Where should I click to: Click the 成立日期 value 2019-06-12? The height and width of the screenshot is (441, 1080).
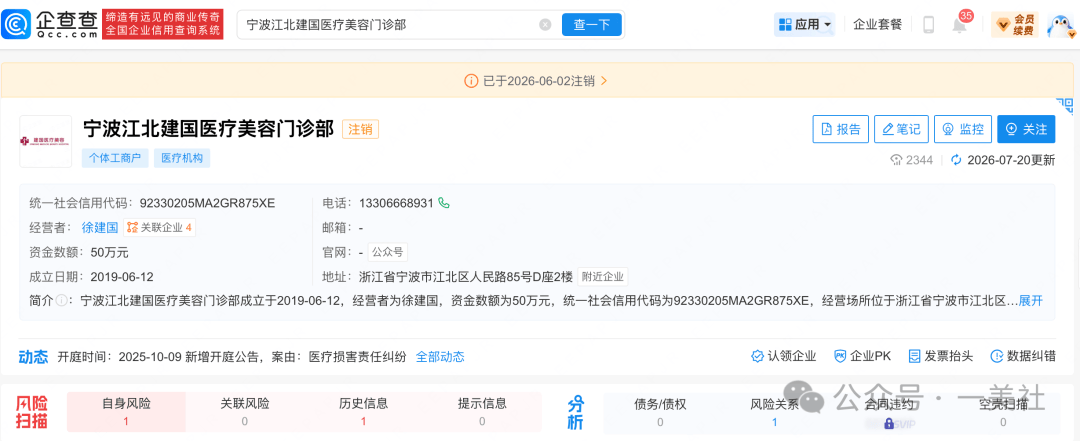point(122,277)
